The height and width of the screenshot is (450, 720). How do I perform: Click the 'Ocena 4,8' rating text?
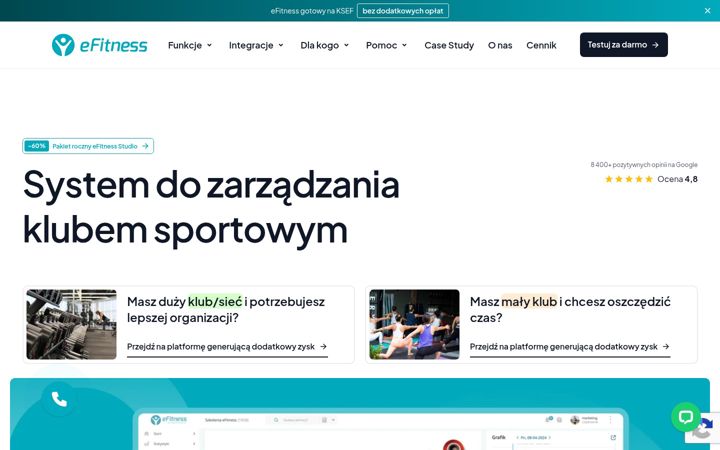(677, 179)
